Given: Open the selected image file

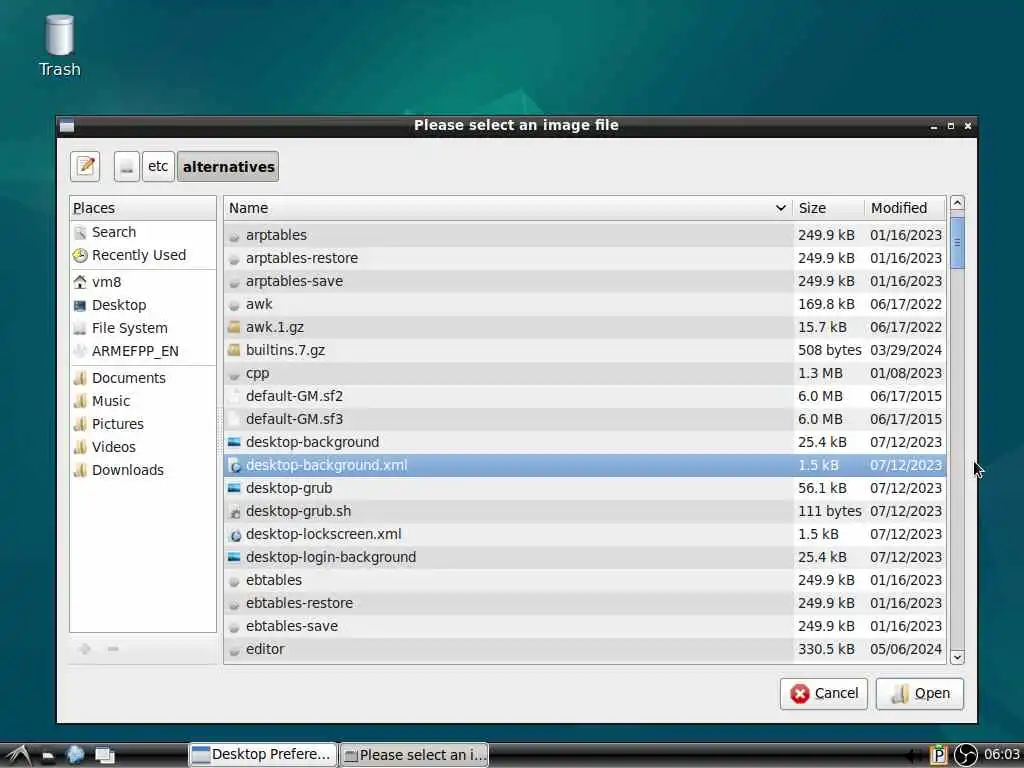Looking at the screenshot, I should click(x=920, y=694).
